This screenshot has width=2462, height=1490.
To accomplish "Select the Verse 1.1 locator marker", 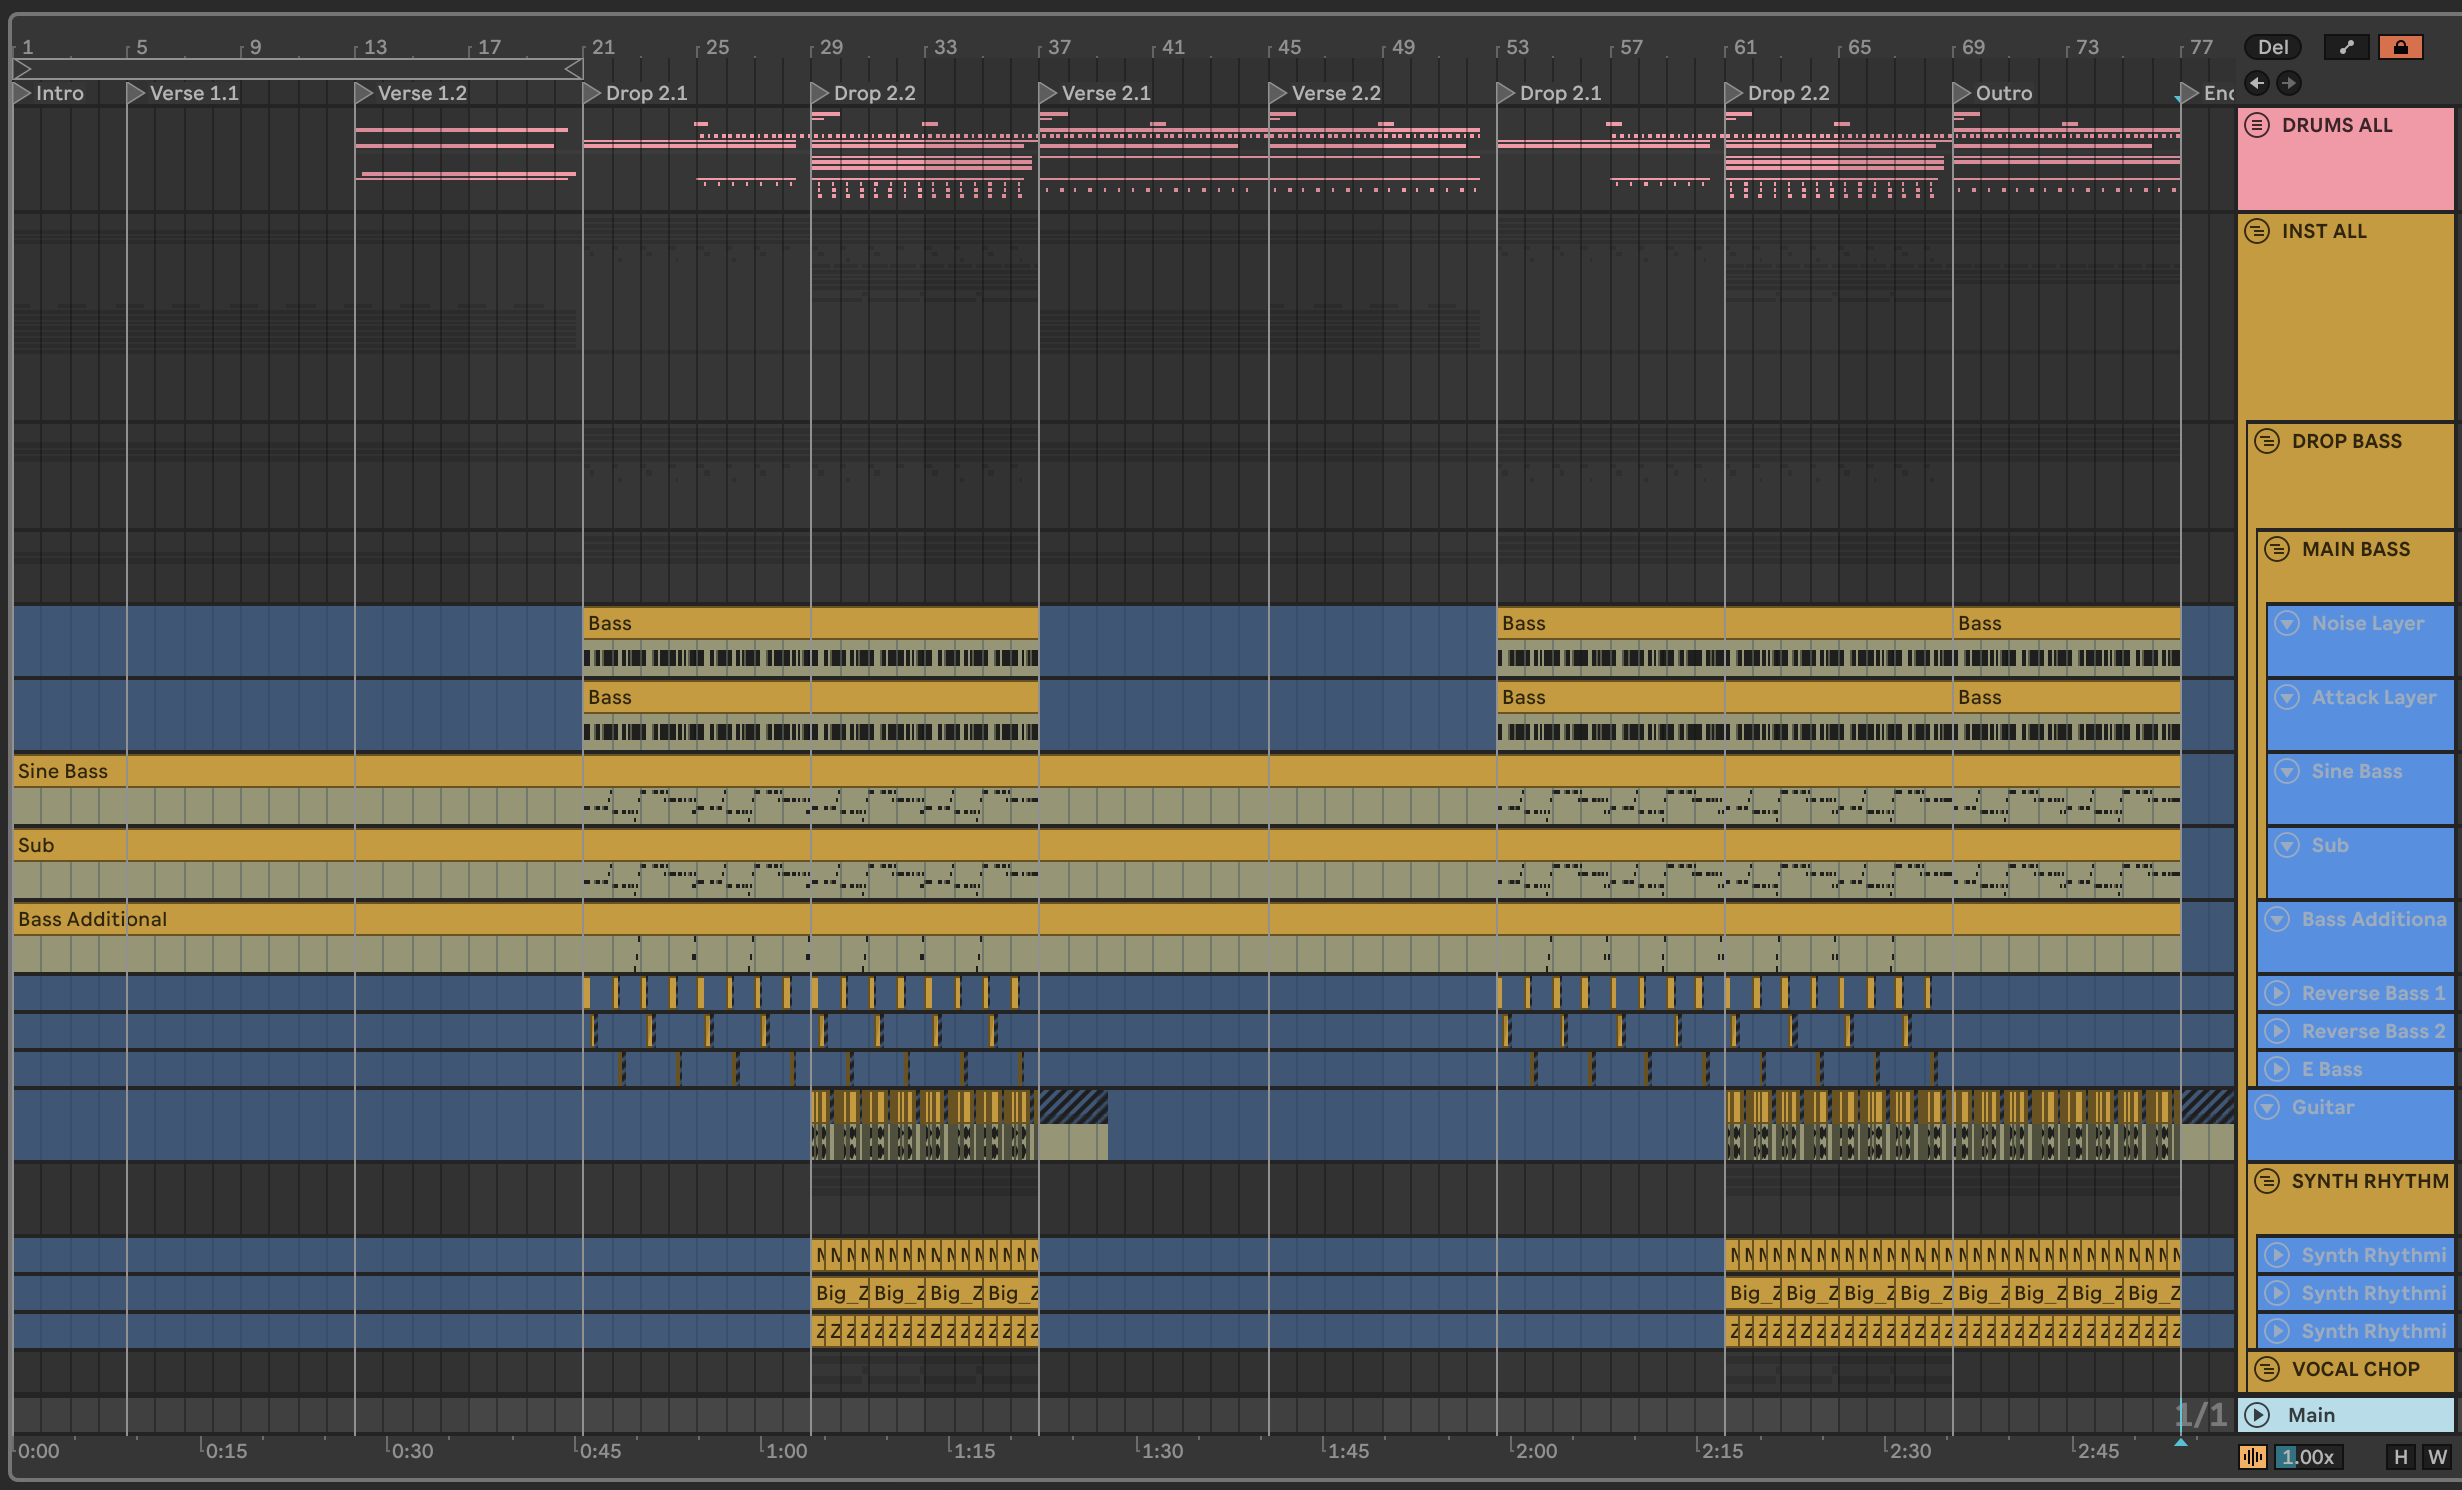I will (x=137, y=93).
